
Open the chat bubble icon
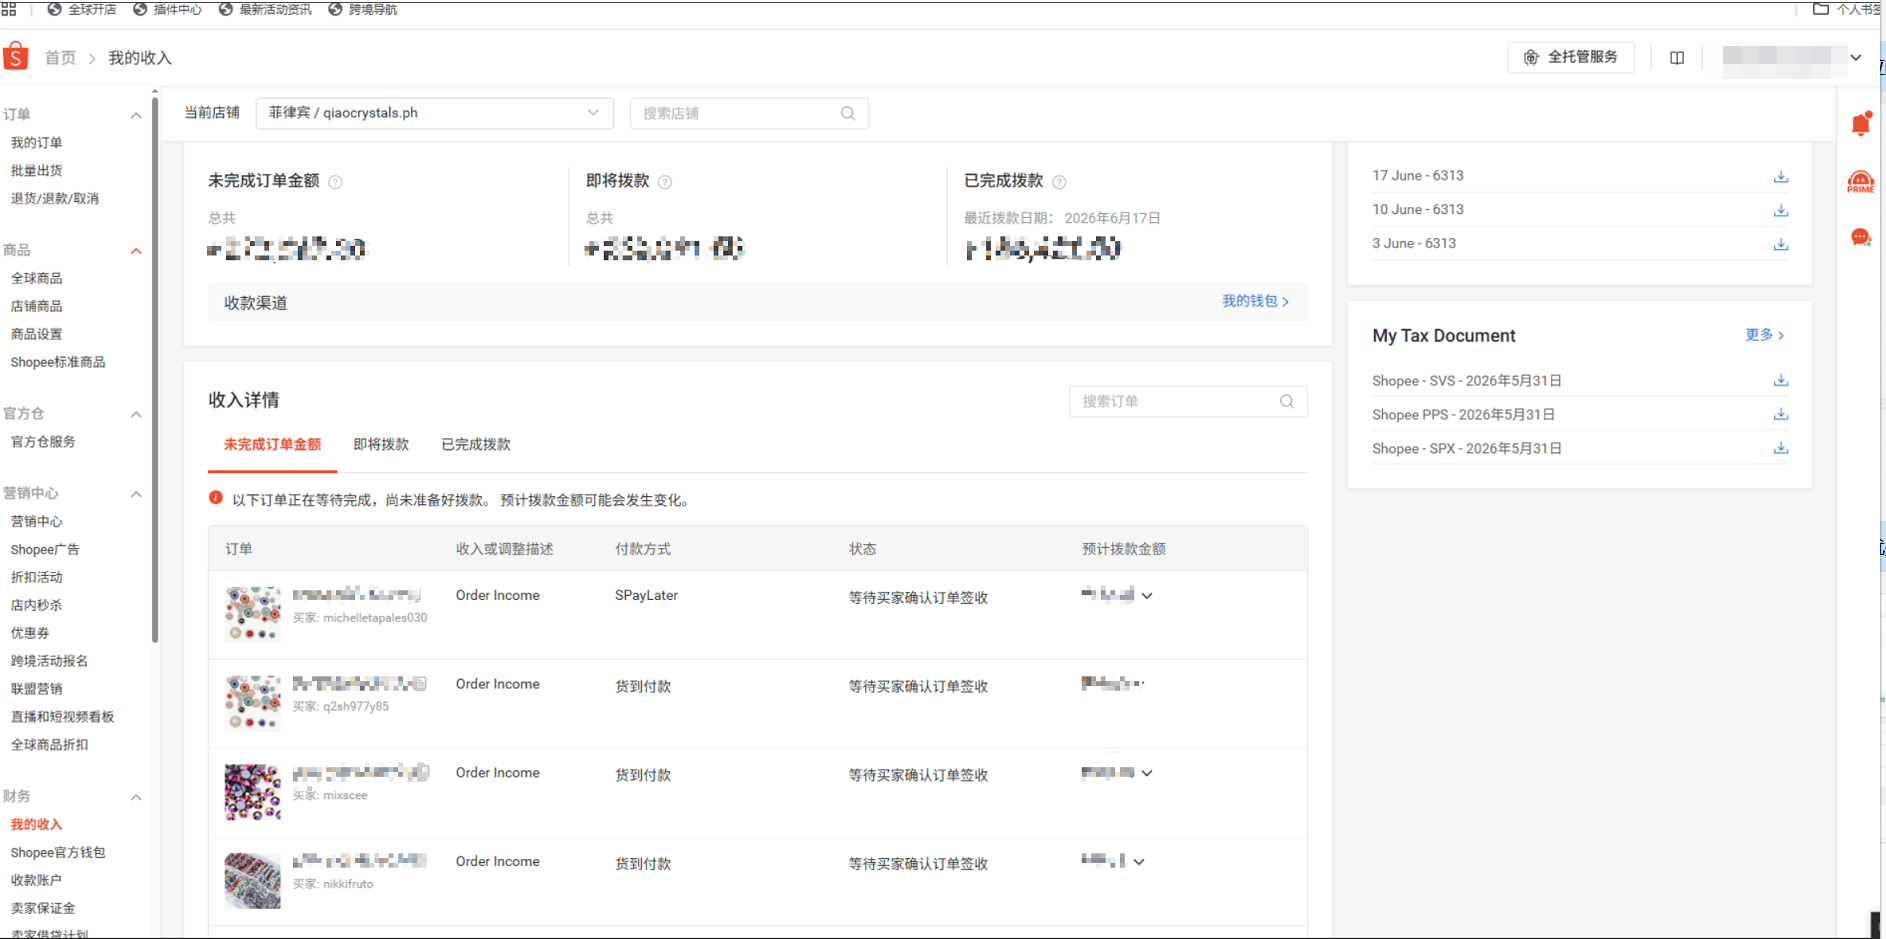tap(1861, 237)
